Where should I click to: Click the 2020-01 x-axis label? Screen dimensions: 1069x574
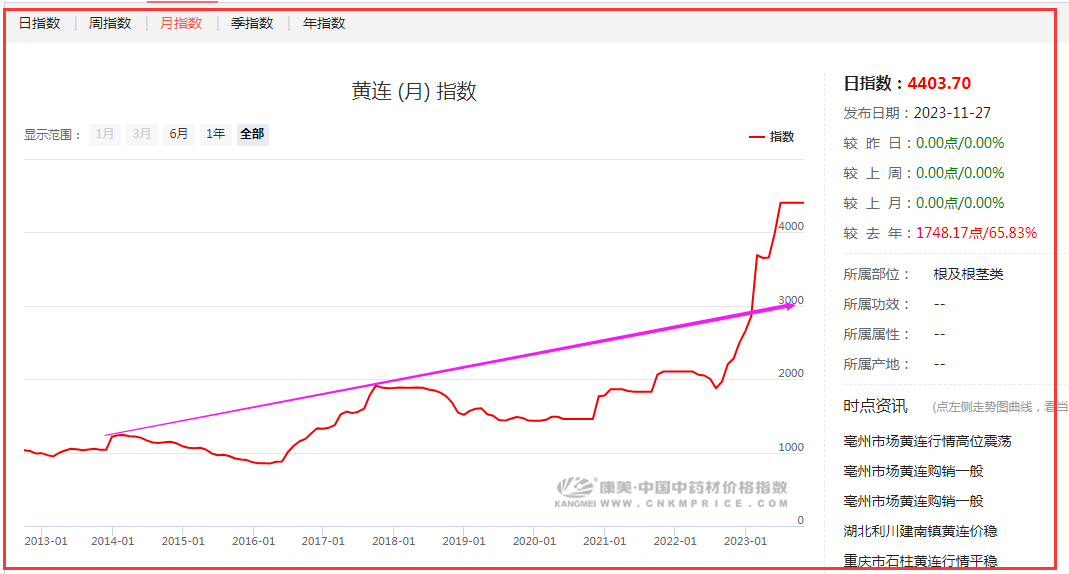tap(534, 541)
